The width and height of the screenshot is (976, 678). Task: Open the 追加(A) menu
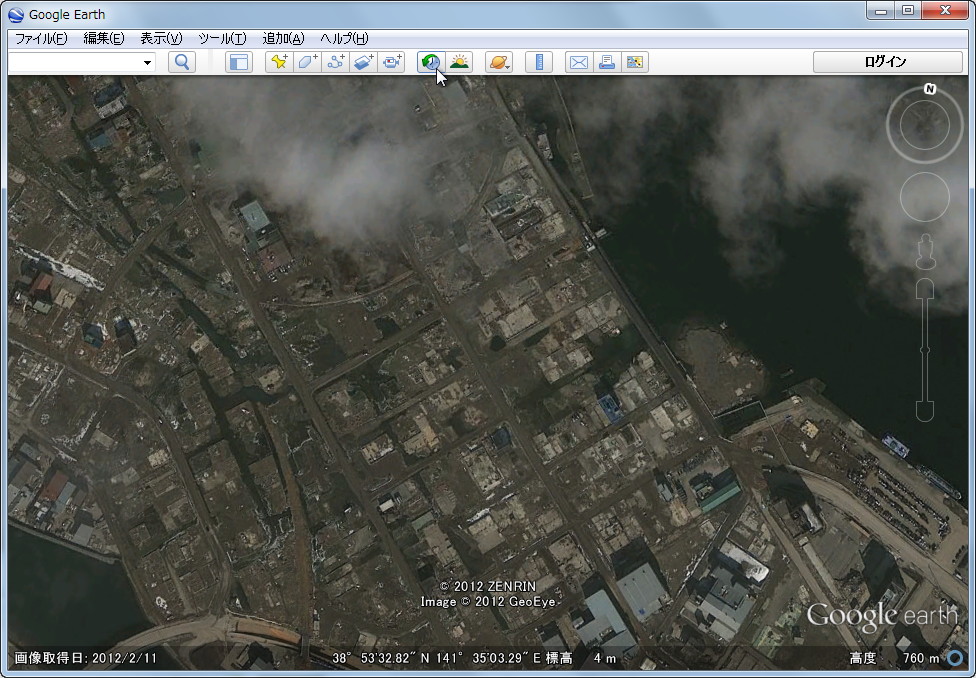283,39
